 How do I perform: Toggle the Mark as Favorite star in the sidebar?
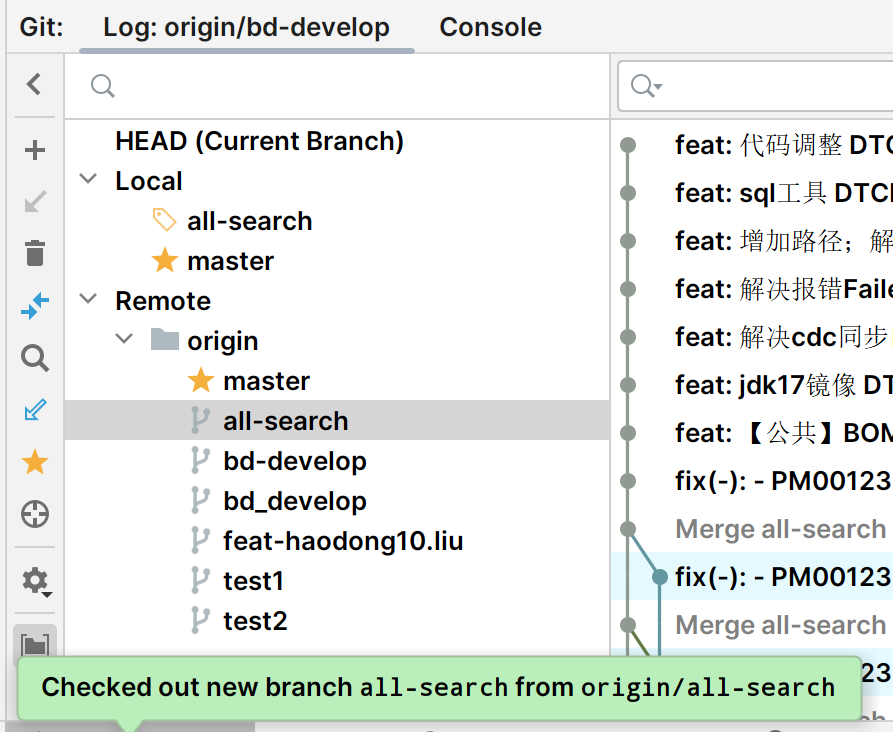coord(35,462)
